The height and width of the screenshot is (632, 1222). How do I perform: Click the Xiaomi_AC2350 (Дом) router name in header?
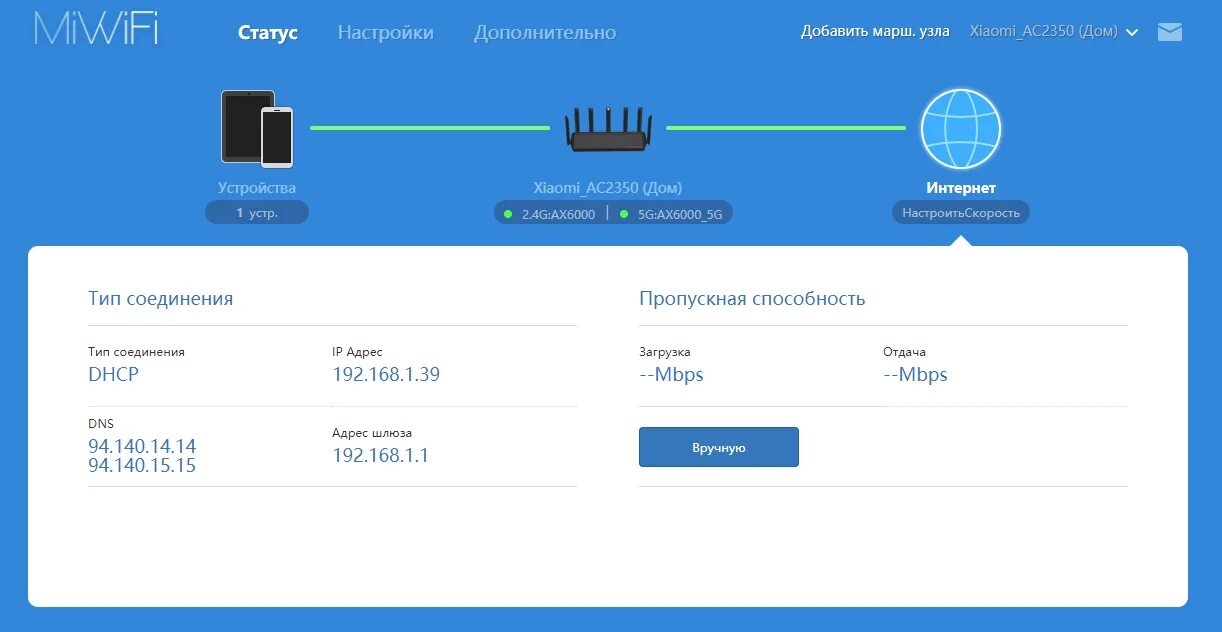(x=1044, y=32)
